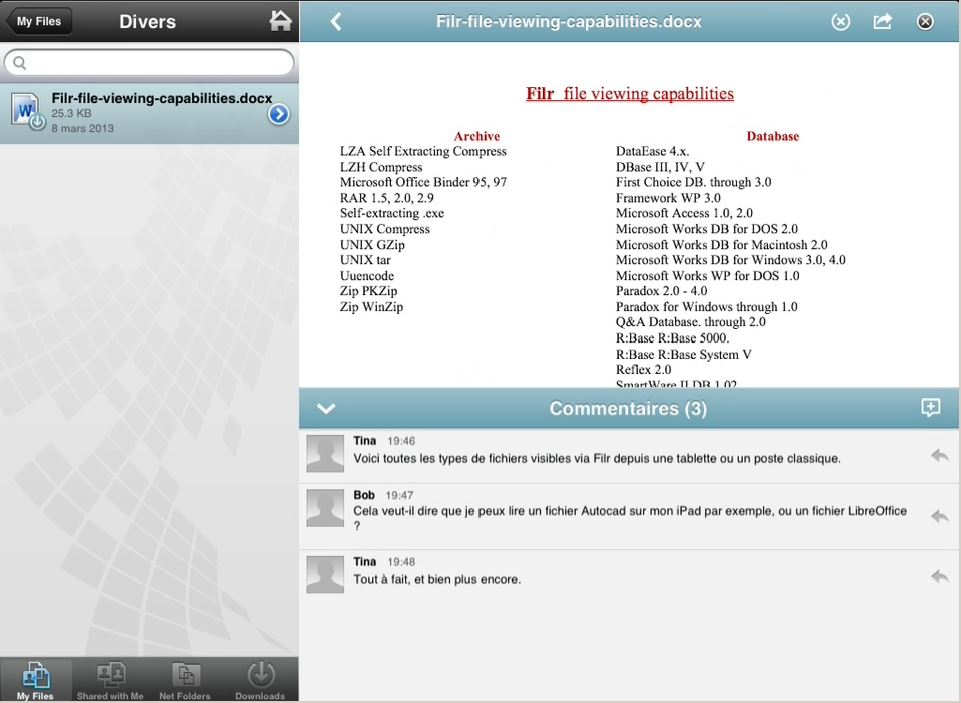The width and height of the screenshot is (961, 703).
Task: Click 'DataEase 4.x.' entry
Action: pos(652,151)
